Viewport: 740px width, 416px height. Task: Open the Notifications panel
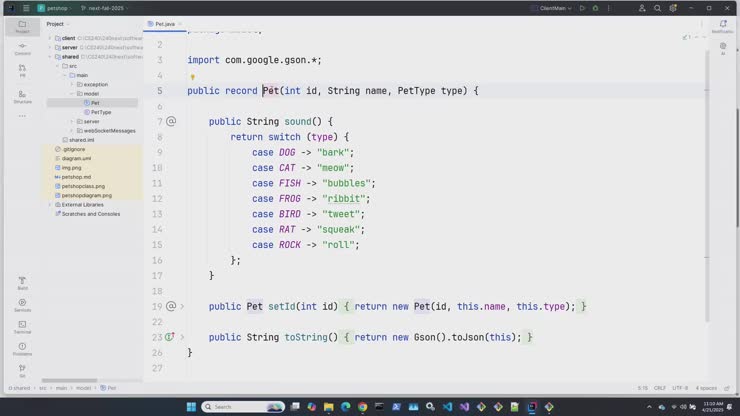723,26
